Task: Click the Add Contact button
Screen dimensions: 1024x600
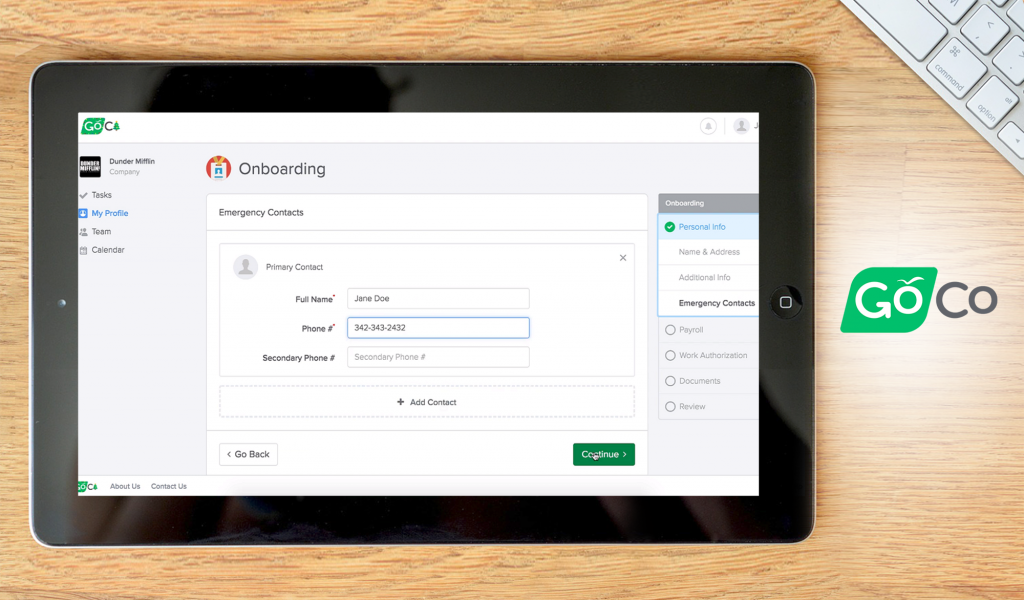Action: [x=427, y=401]
